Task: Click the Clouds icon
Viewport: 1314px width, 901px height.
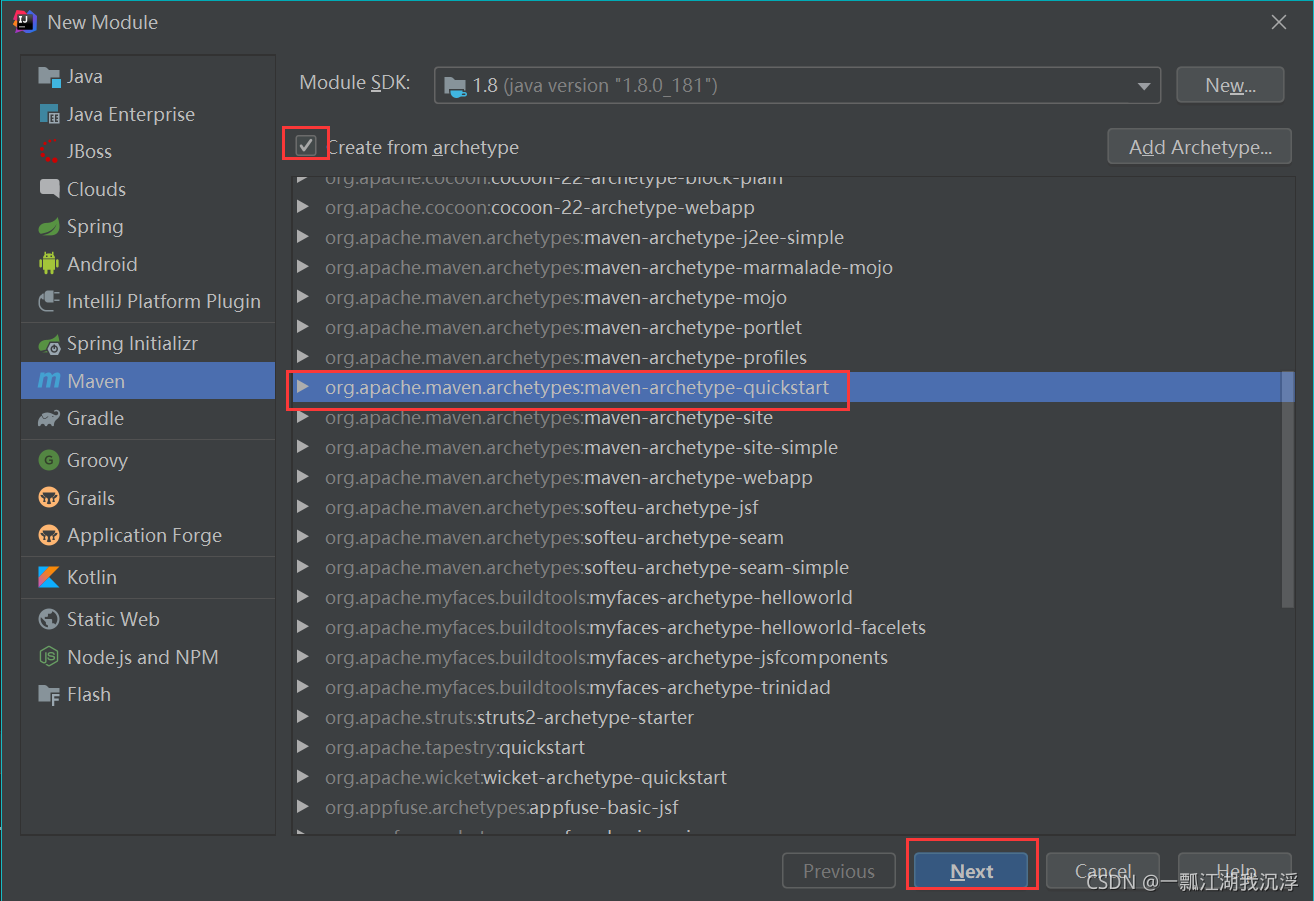Action: (x=49, y=189)
